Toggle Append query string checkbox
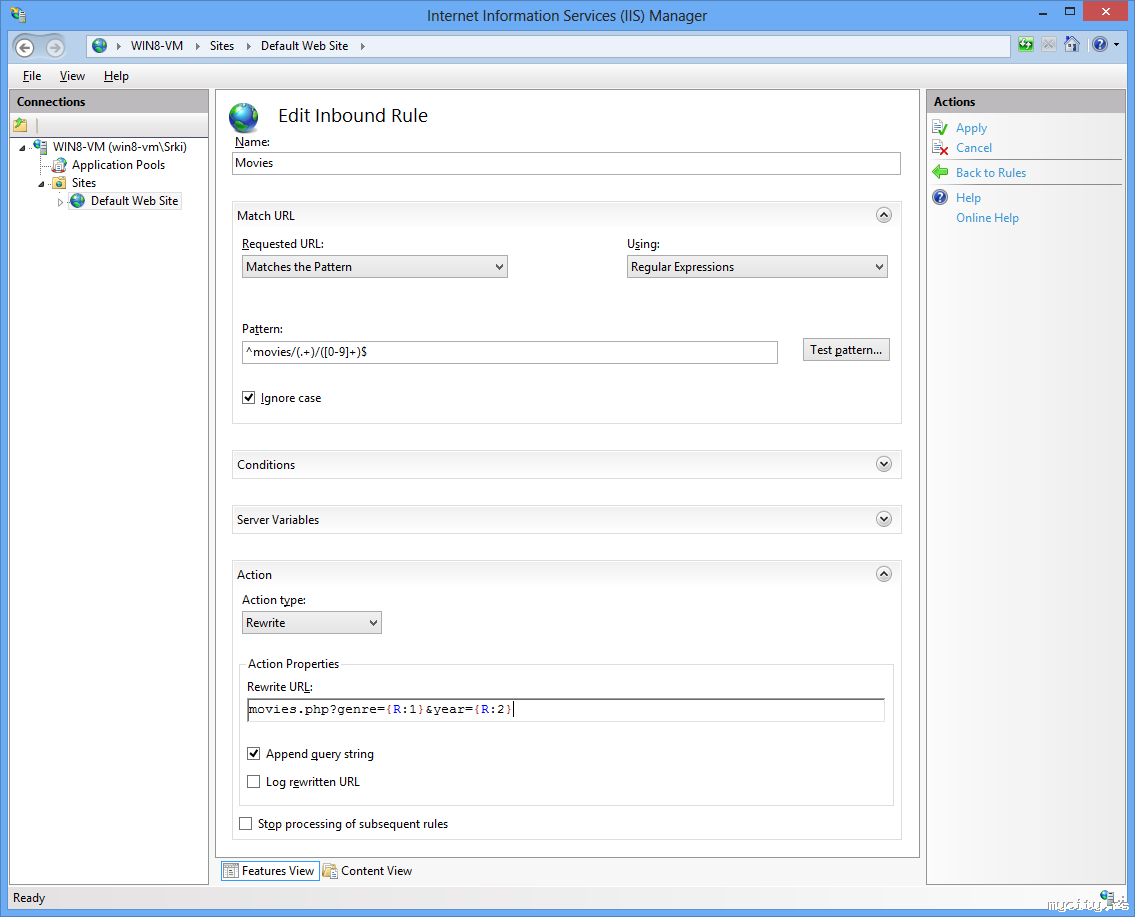Image resolution: width=1135 pixels, height=917 pixels. point(253,753)
